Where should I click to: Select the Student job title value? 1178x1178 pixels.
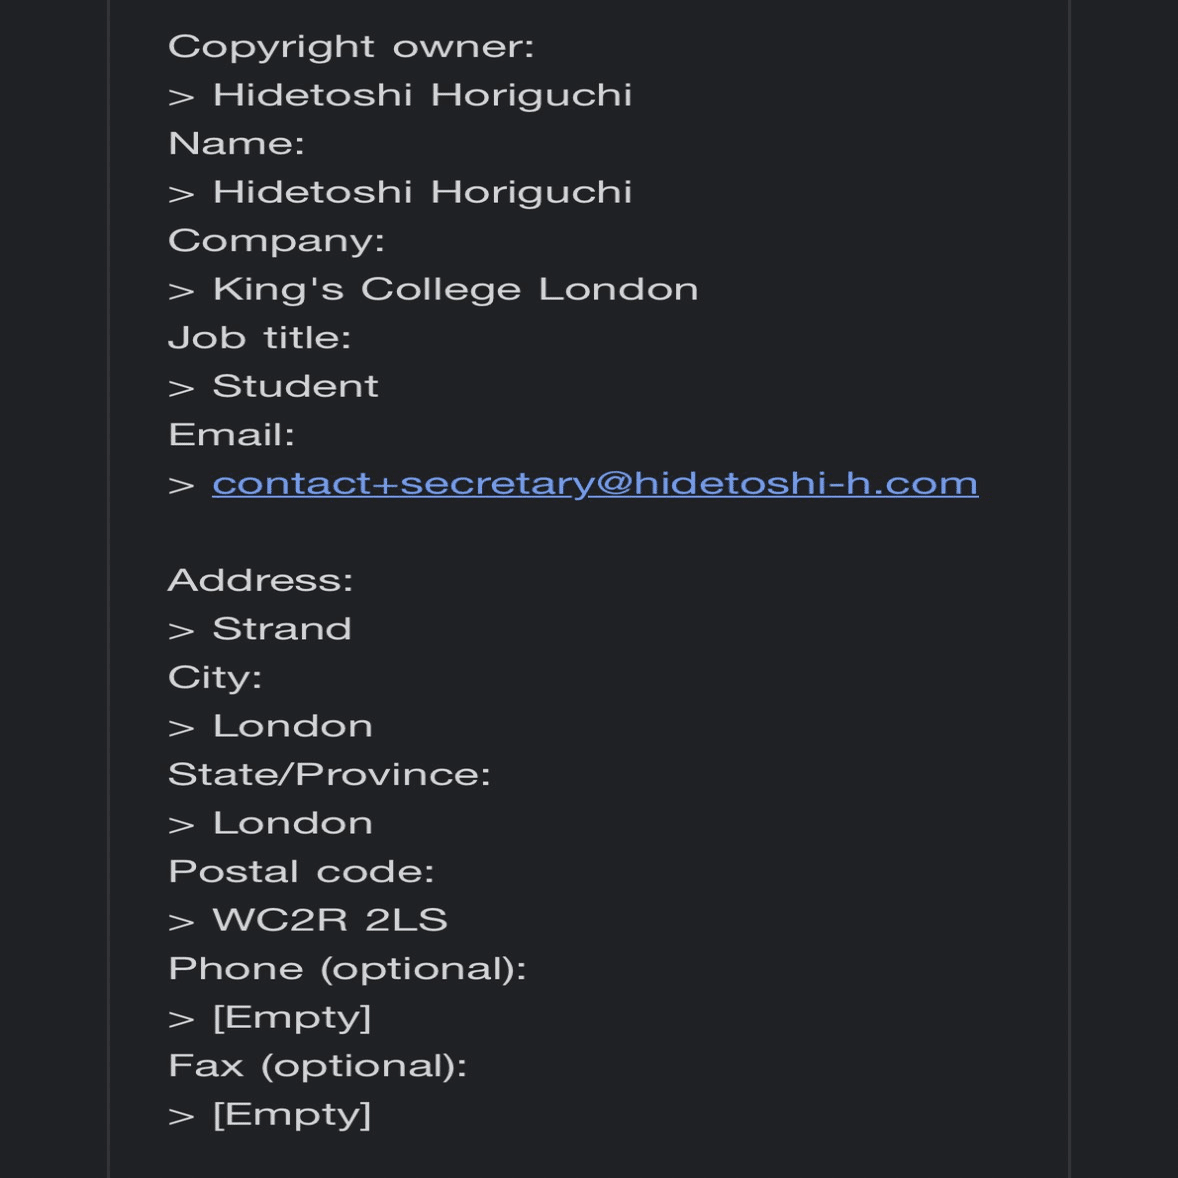pyautogui.click(x=295, y=387)
